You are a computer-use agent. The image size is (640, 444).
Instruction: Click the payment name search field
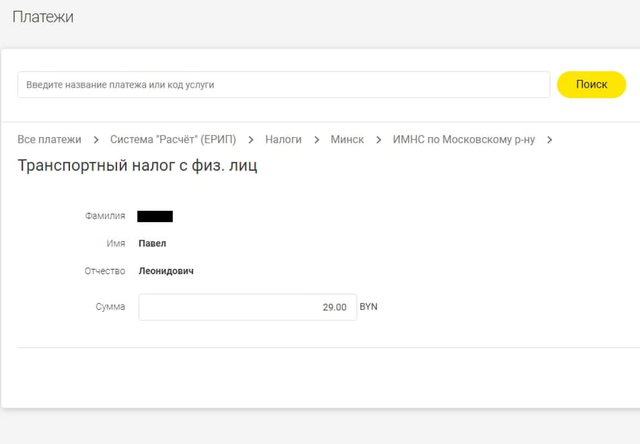pos(283,85)
